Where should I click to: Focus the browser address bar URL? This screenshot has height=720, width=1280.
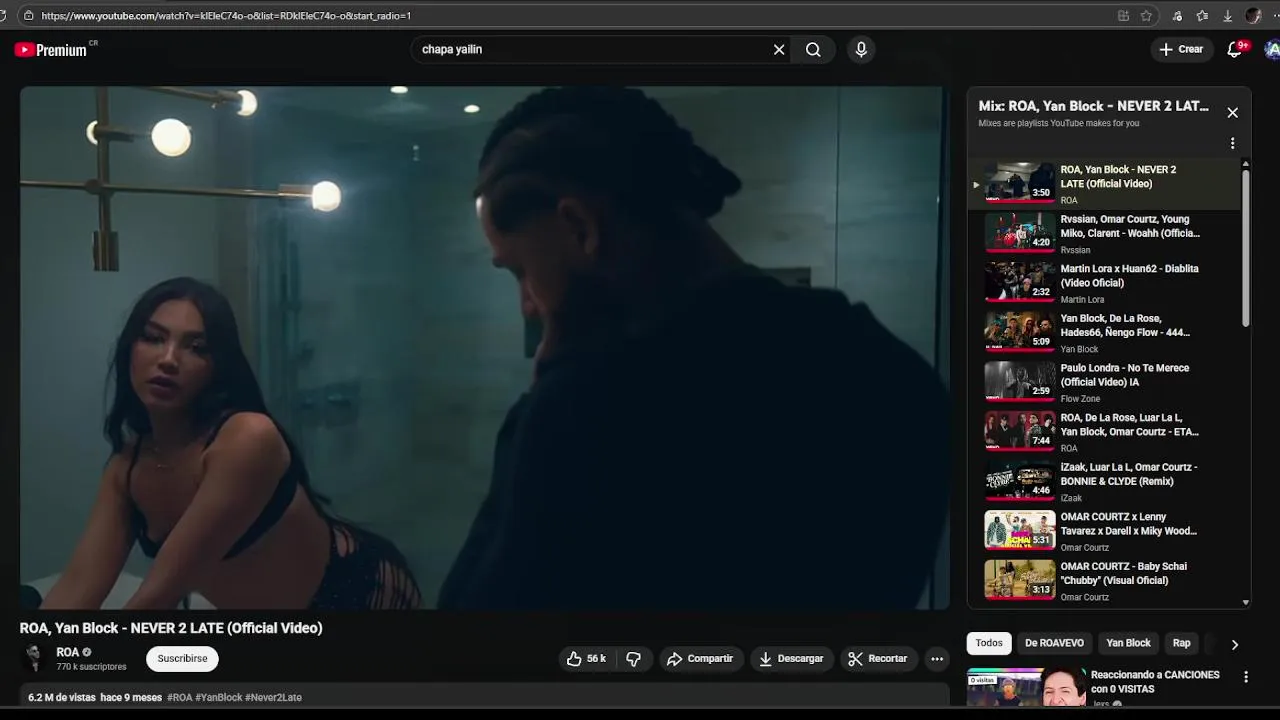[x=226, y=16]
